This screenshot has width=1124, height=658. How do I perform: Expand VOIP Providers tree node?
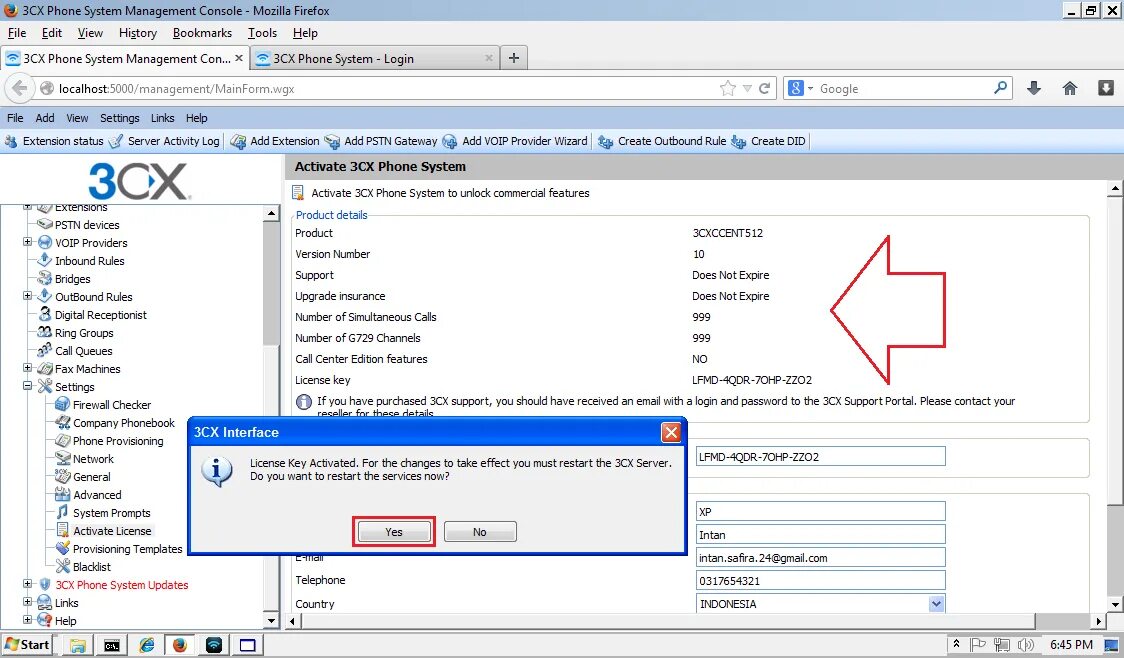pyautogui.click(x=27, y=242)
